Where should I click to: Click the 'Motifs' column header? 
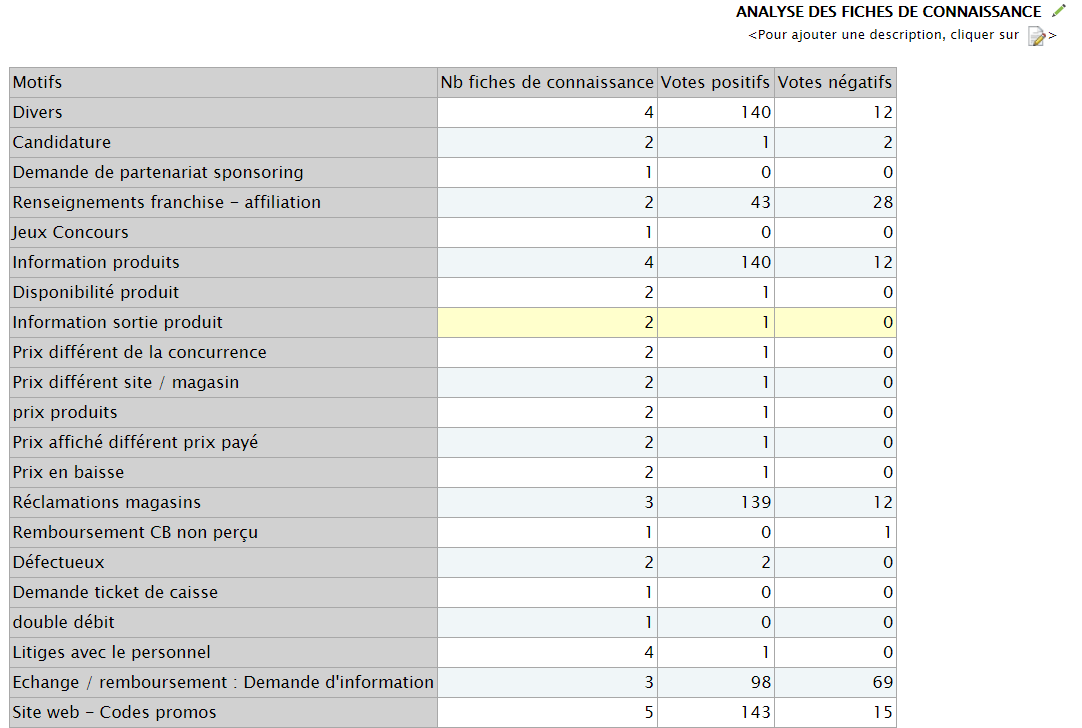pyautogui.click(x=37, y=82)
